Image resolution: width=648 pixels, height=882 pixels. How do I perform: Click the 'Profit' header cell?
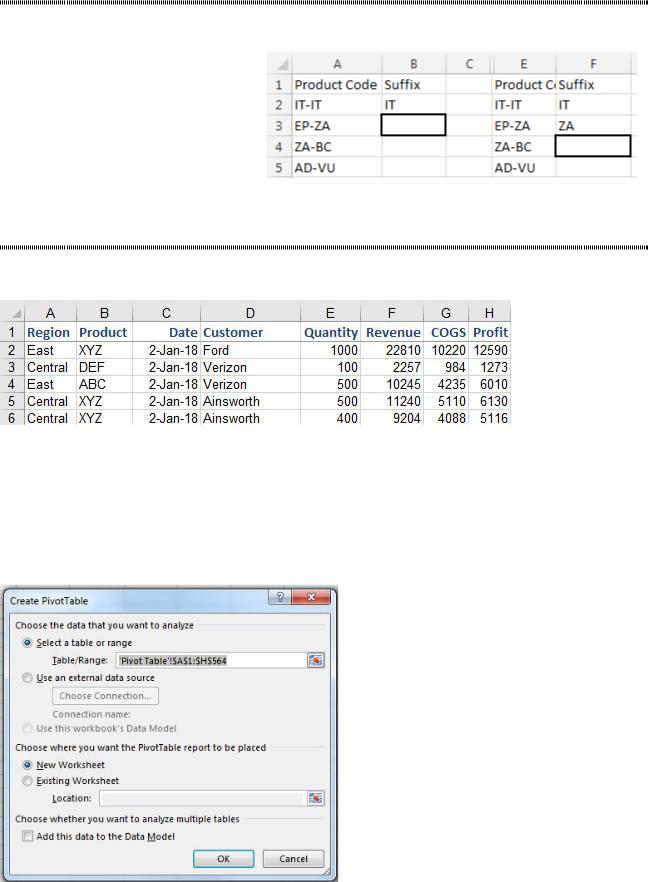[x=489, y=332]
